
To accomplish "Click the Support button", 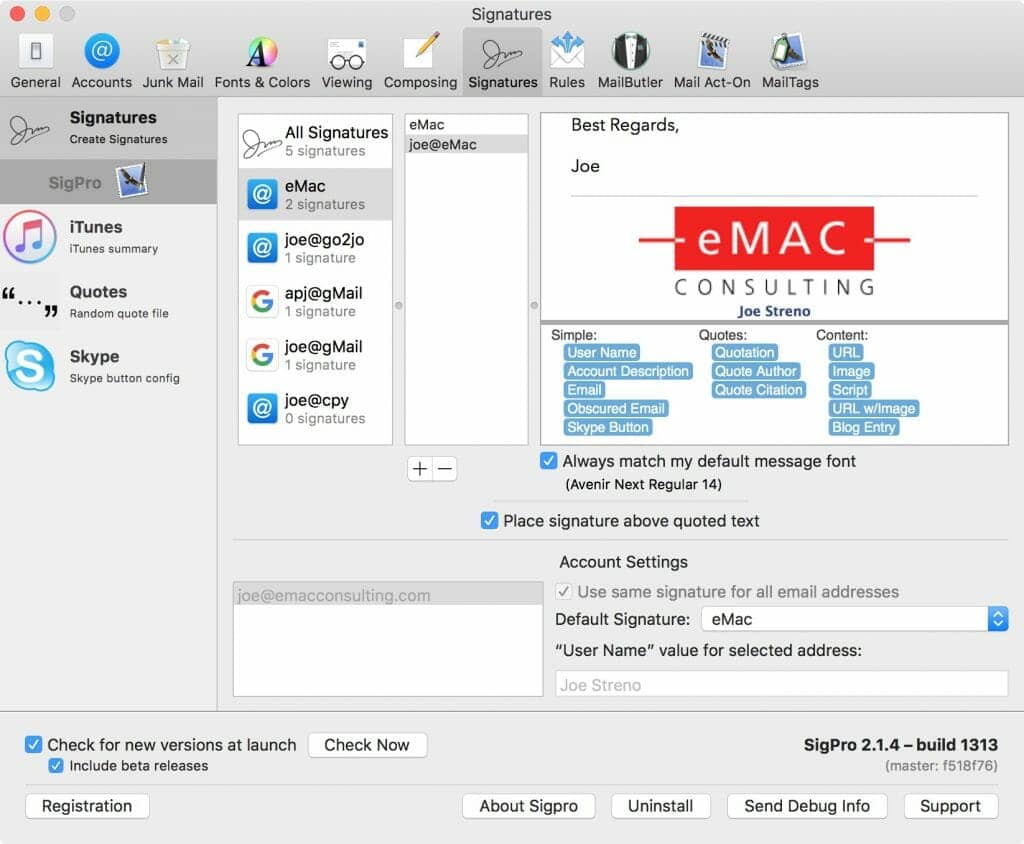I will coord(950,806).
